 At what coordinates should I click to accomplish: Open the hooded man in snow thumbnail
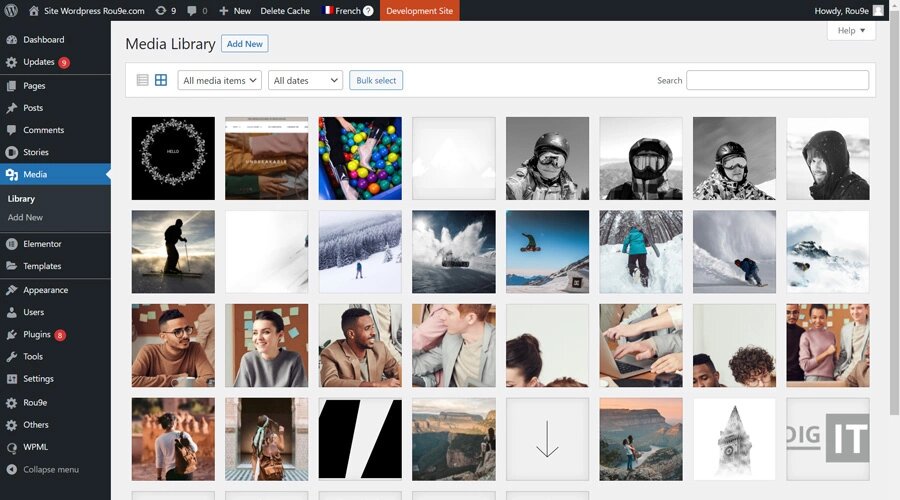pos(828,158)
